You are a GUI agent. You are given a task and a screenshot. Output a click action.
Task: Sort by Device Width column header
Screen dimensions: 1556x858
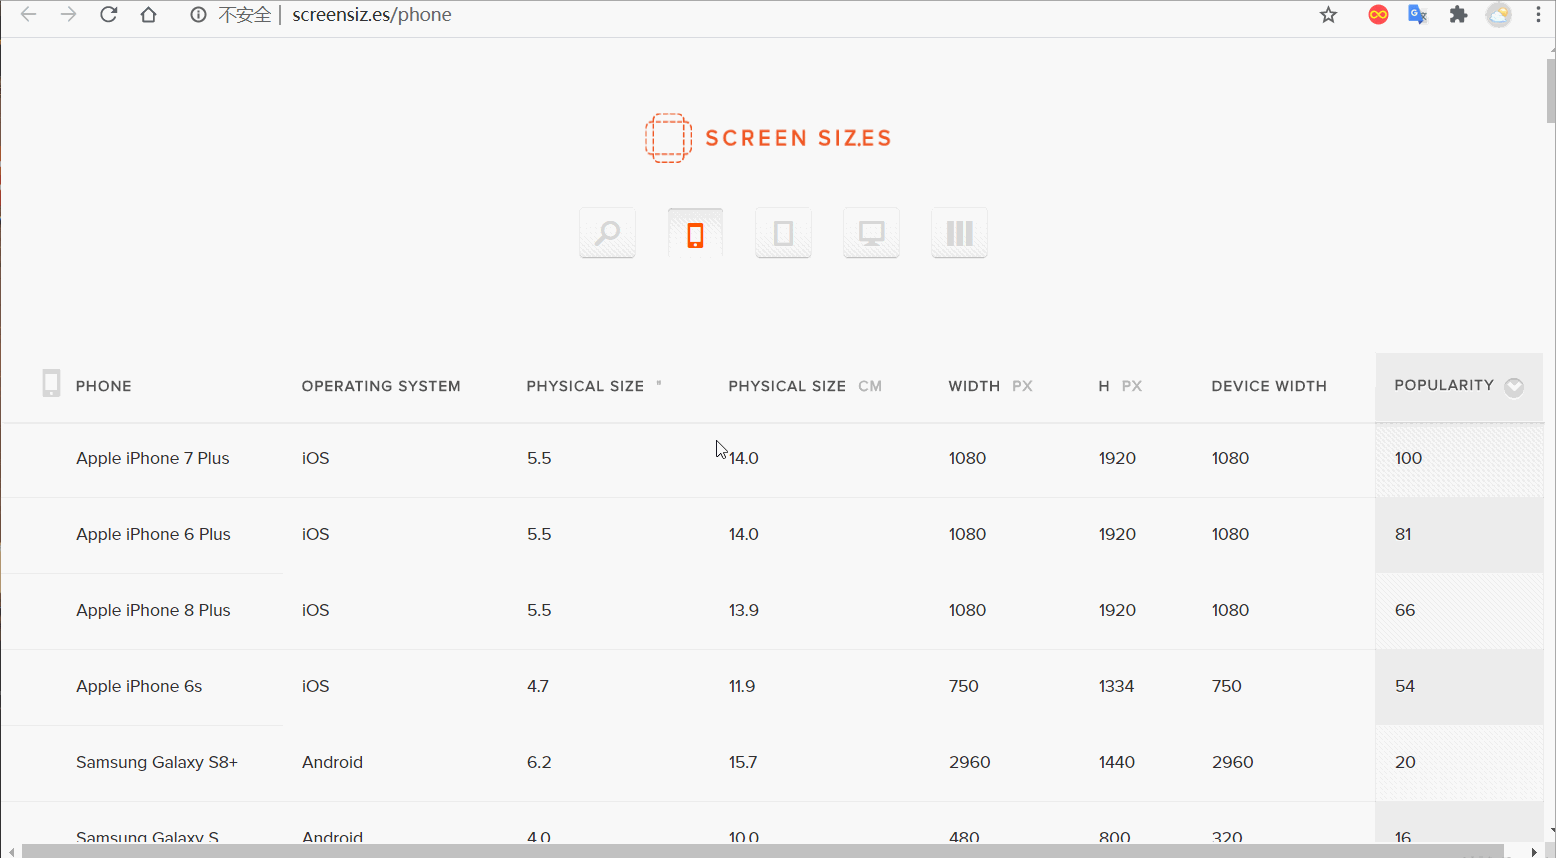point(1269,386)
